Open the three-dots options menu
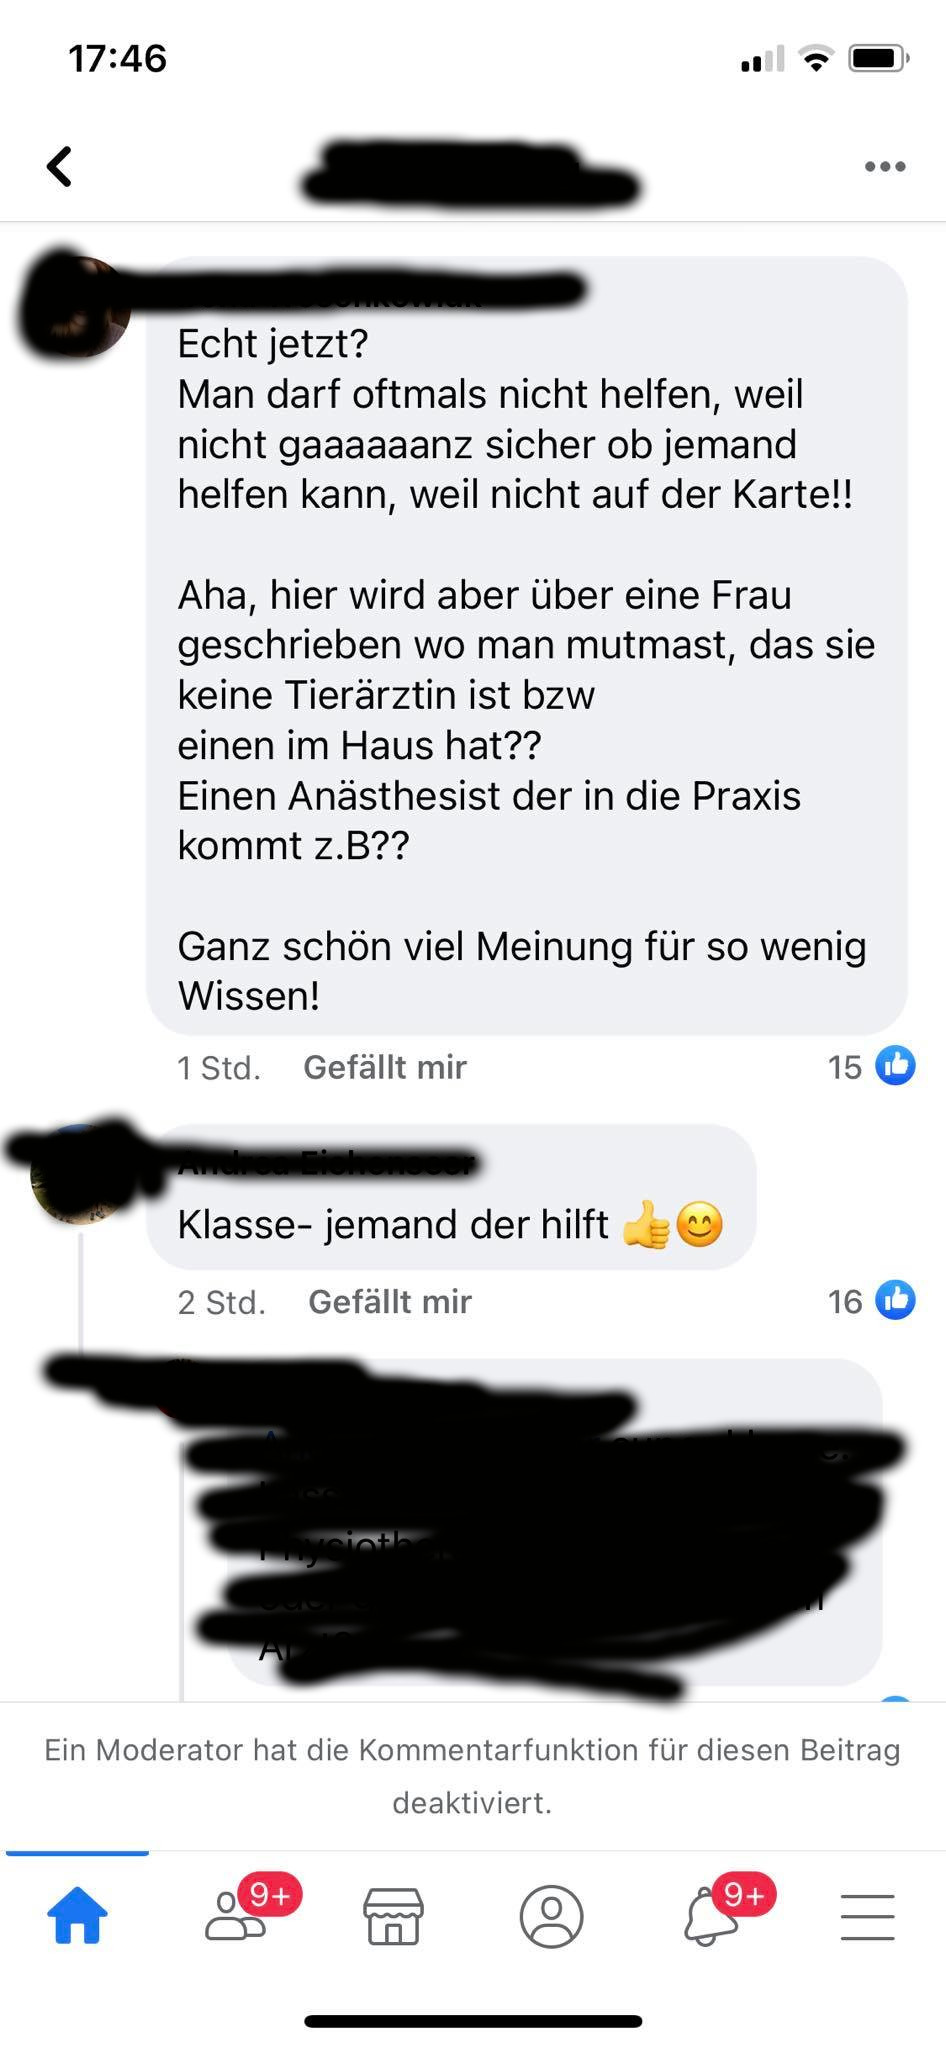Image resolution: width=946 pixels, height=2048 pixels. [885, 166]
